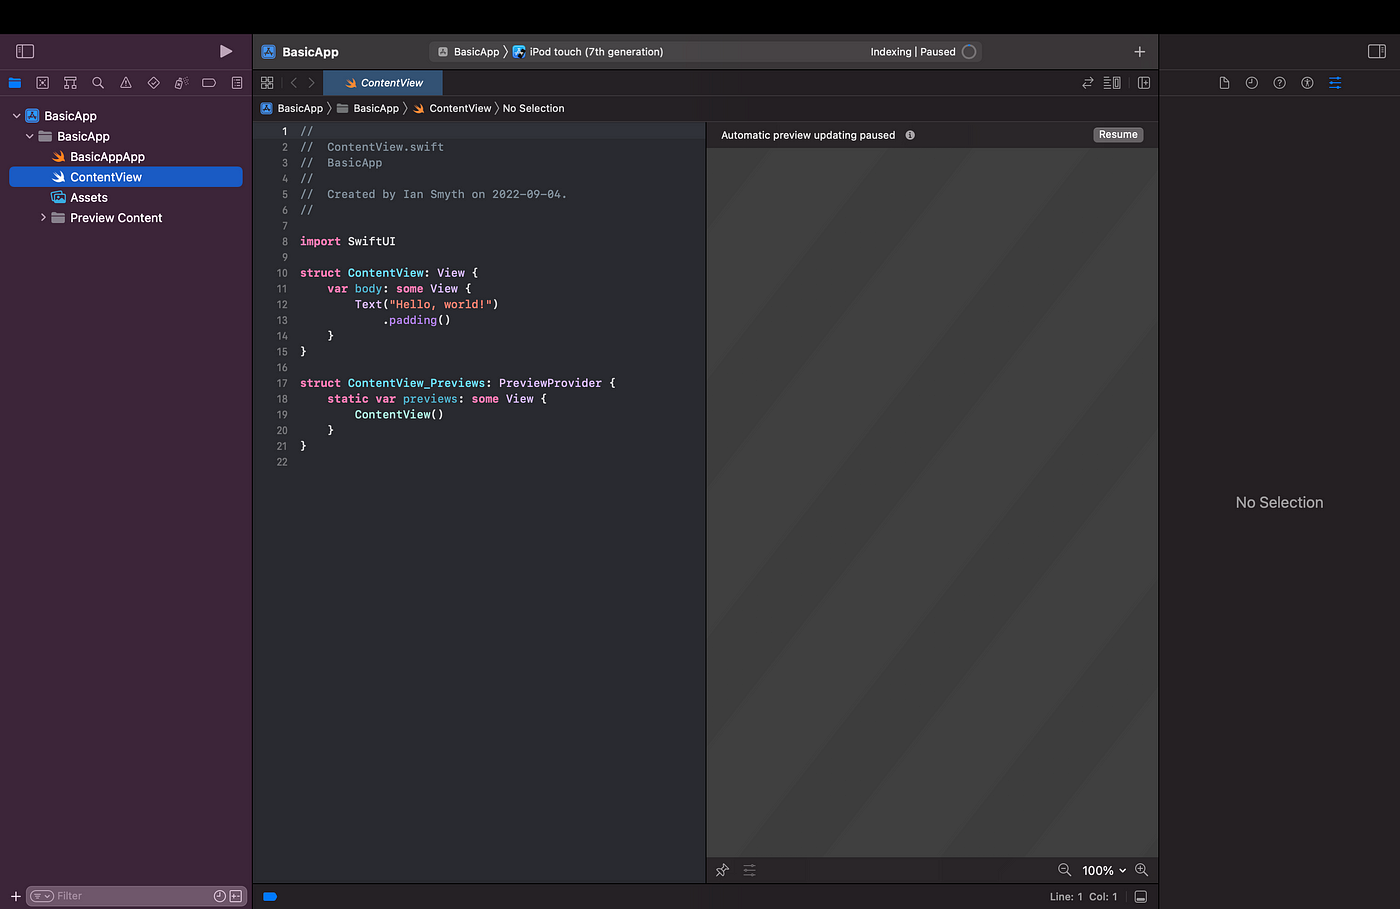Click the Indexing | Paused status
Viewport: 1400px width, 909px height.
click(x=913, y=52)
